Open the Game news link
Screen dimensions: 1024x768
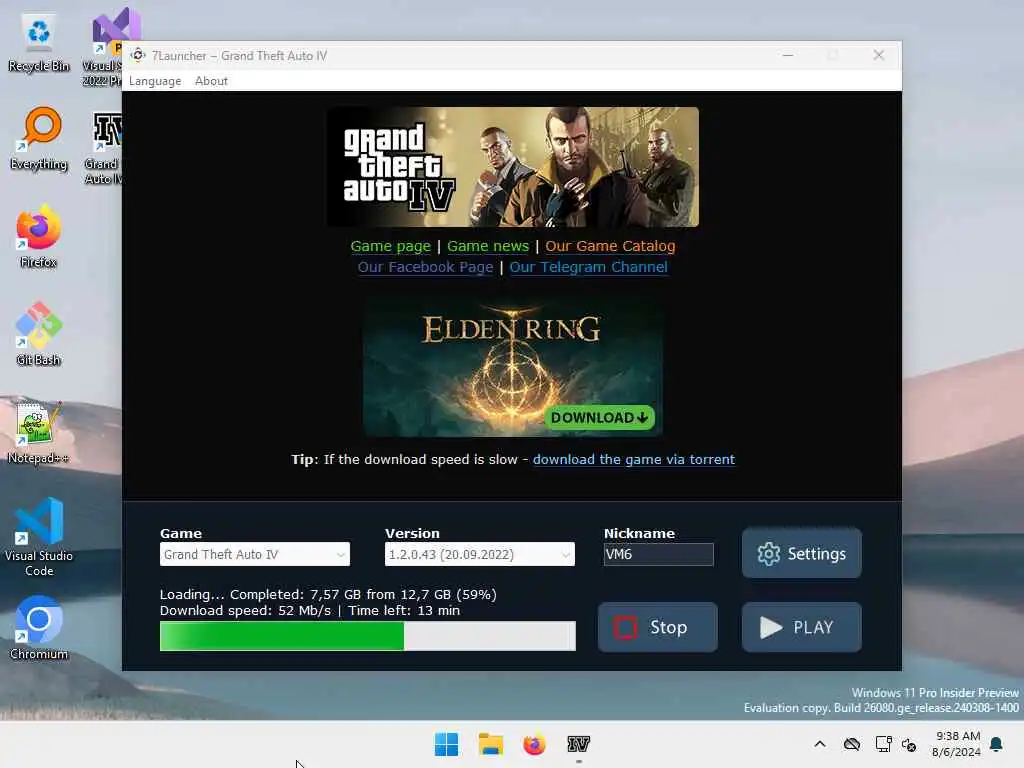(488, 246)
